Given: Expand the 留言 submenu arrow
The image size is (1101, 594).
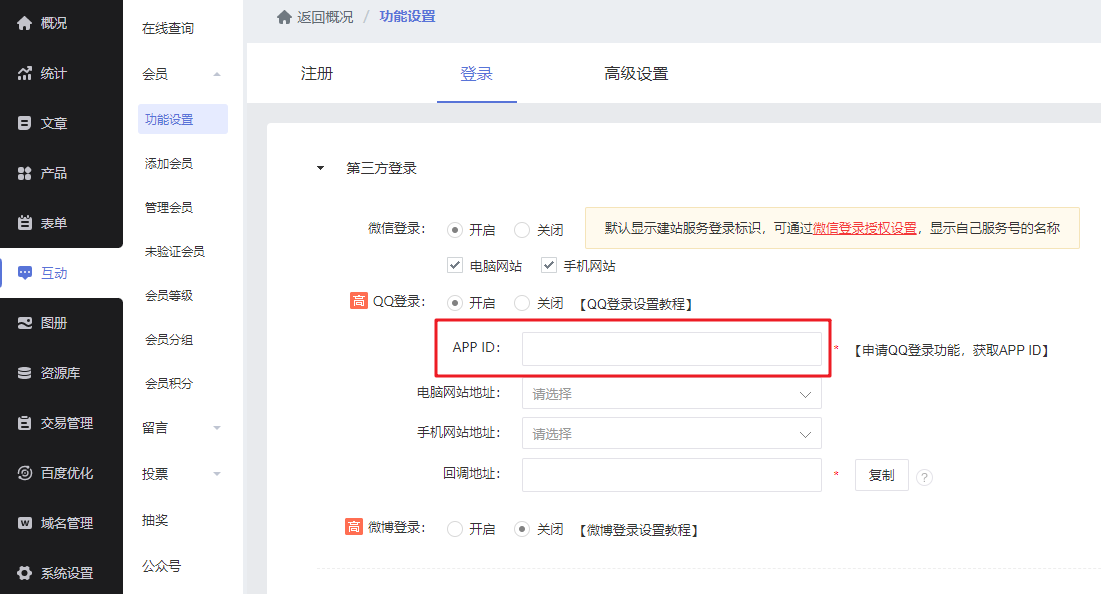Looking at the screenshot, I should 217,428.
